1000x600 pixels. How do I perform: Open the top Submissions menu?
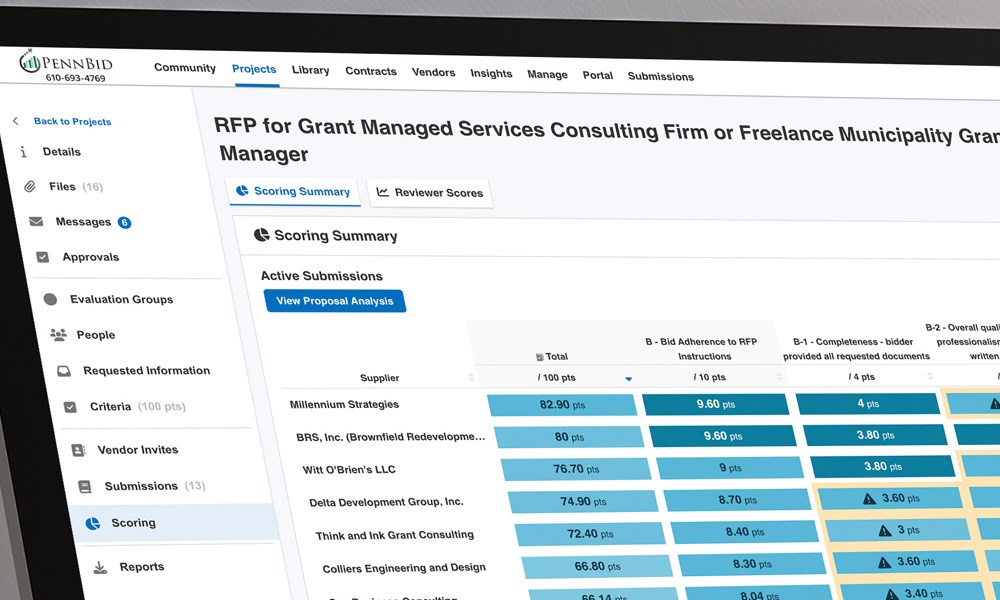(x=661, y=77)
